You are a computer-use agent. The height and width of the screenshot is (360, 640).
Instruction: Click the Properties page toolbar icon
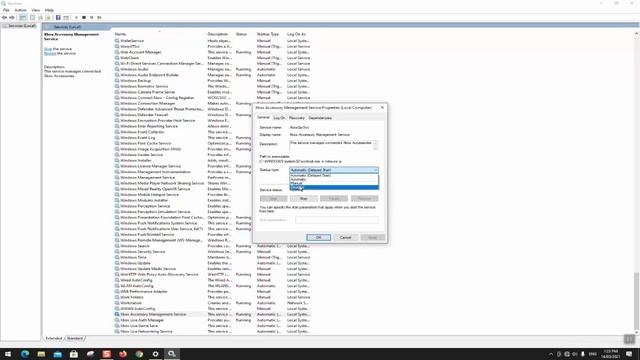point(32,18)
